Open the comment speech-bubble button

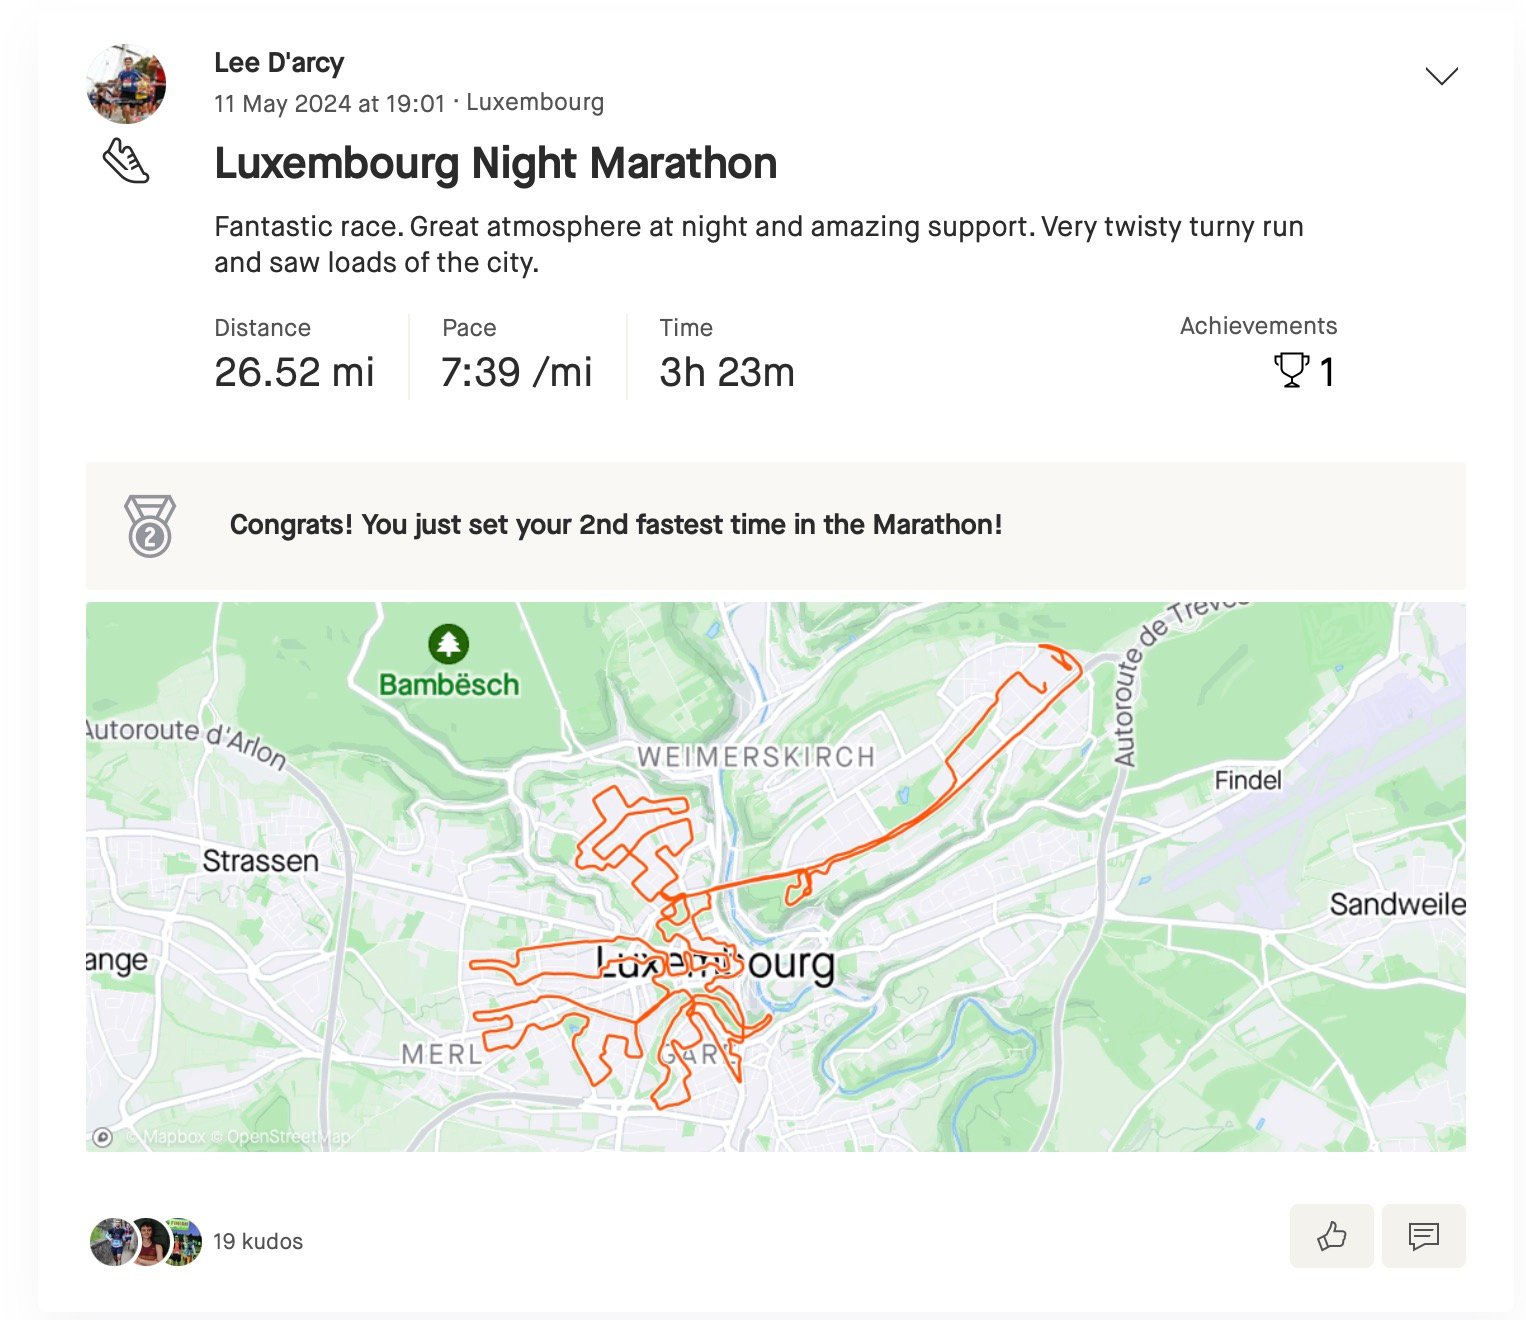1423,1236
